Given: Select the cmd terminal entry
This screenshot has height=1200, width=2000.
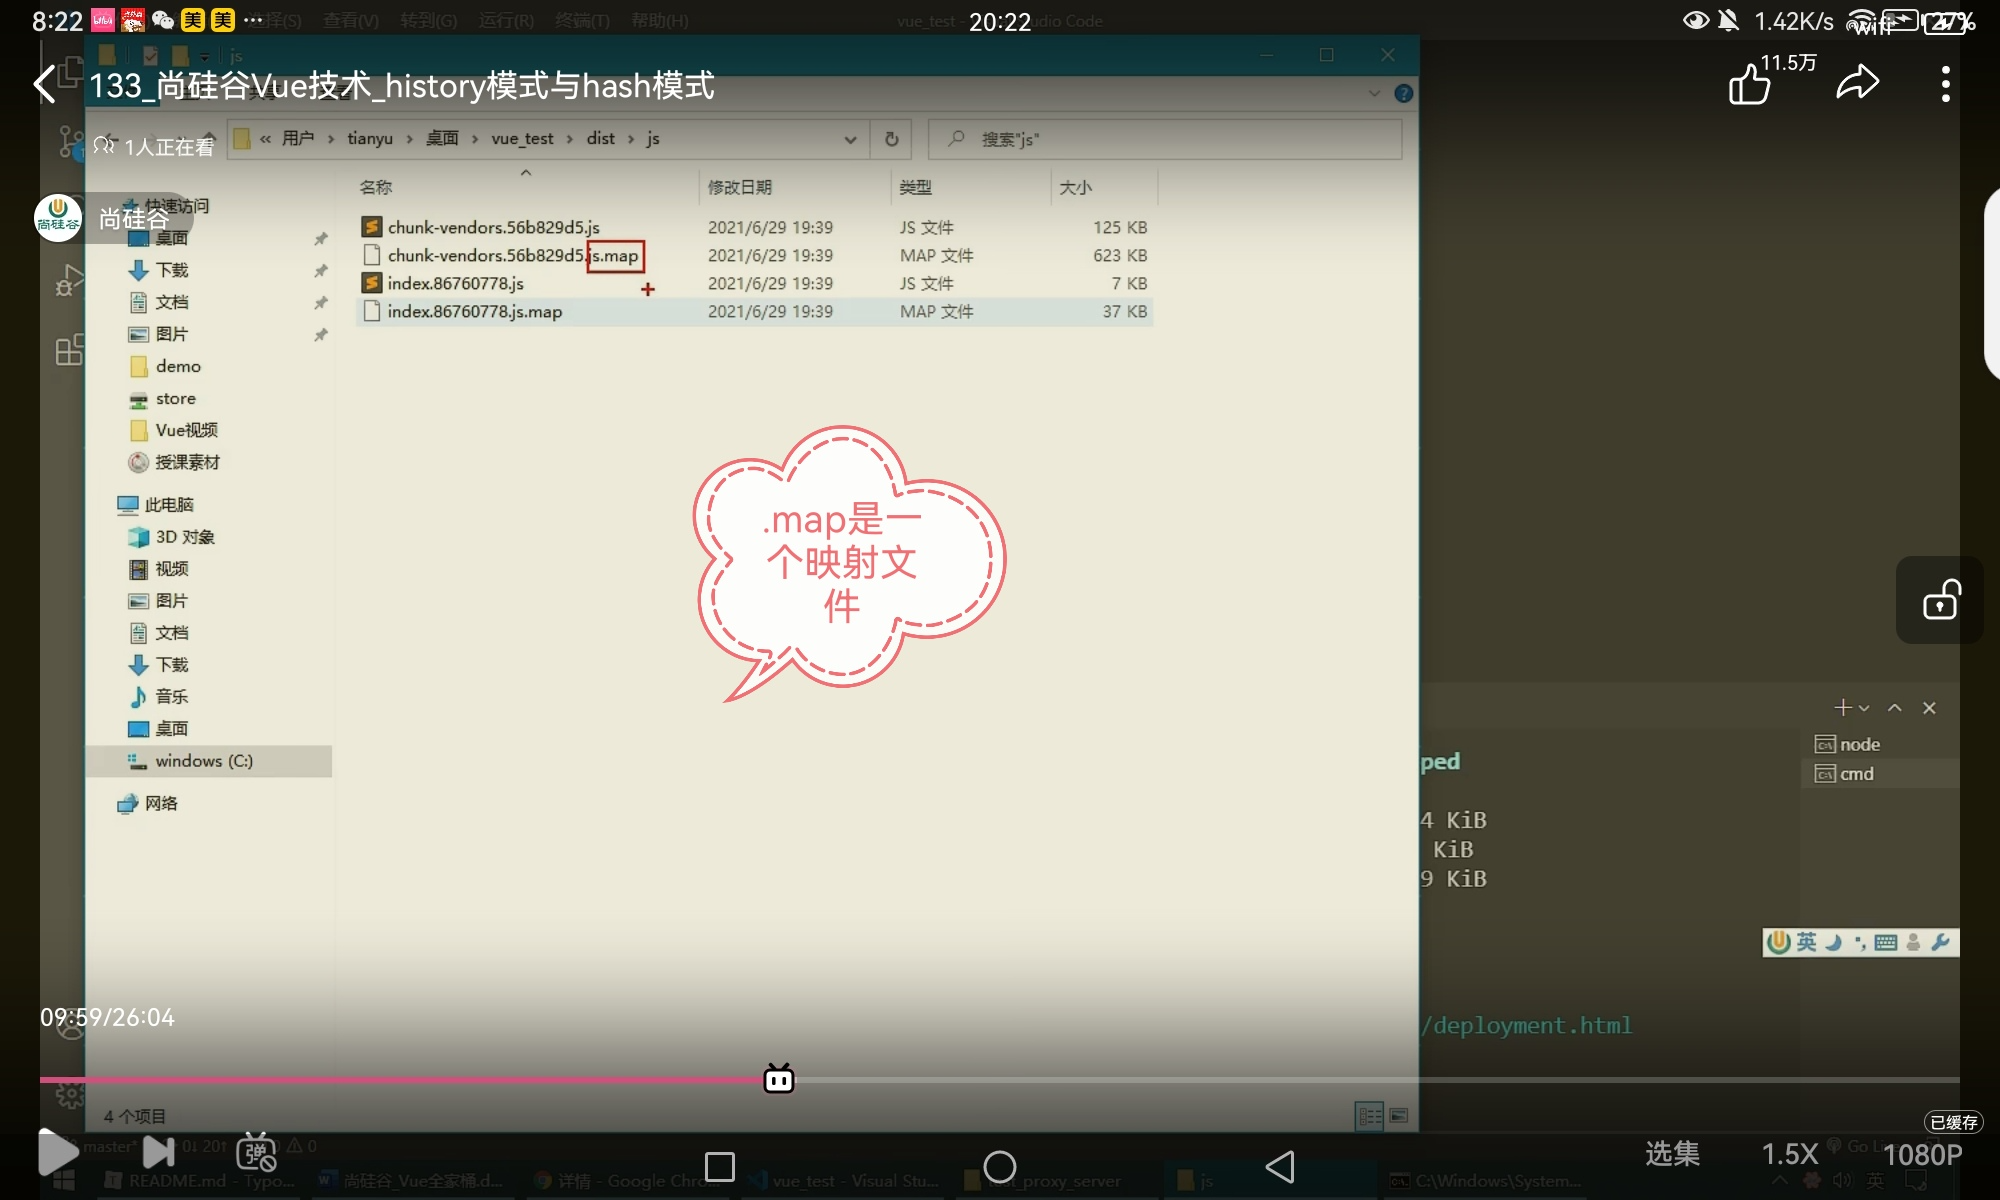Looking at the screenshot, I should click(1856, 774).
